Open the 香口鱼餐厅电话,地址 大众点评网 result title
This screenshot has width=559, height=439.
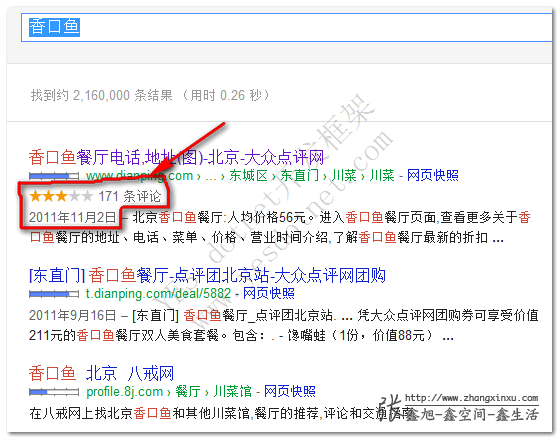(176, 157)
